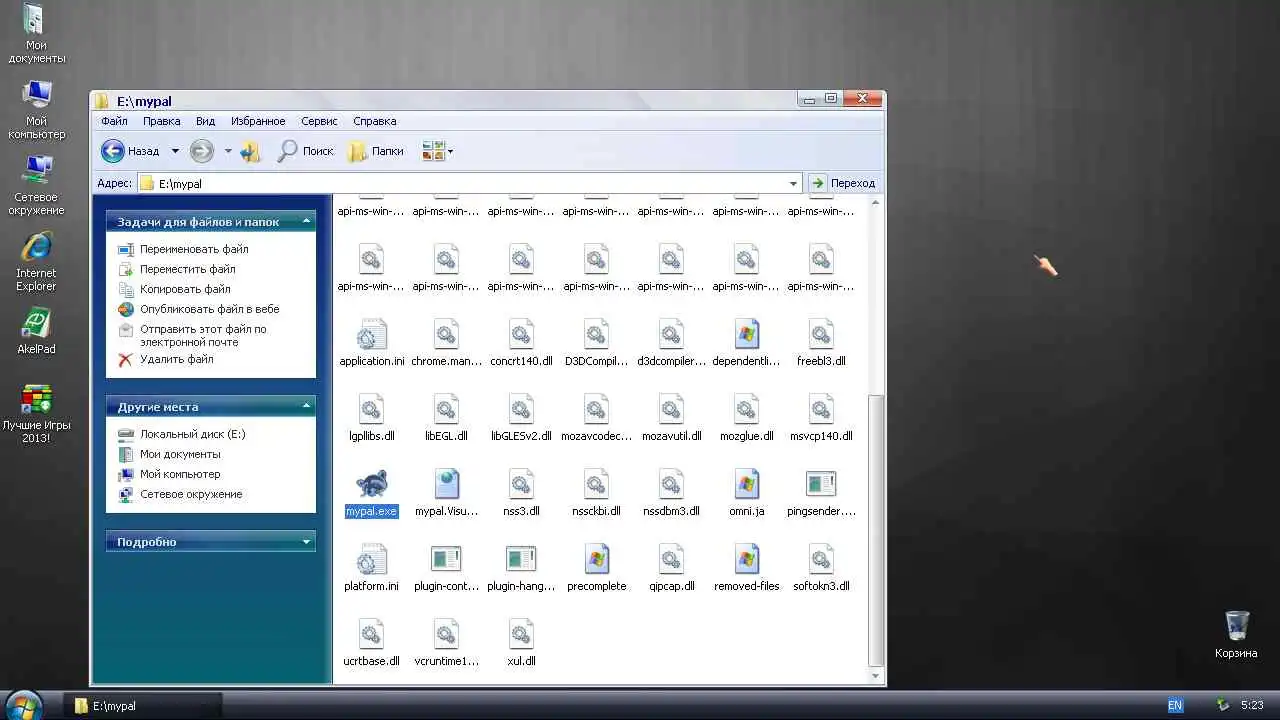Collapse the Другие места panel

[307, 406]
